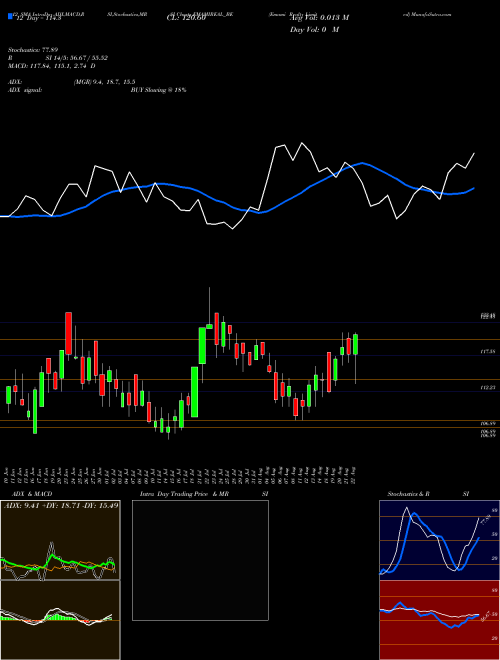Screen dimensions: 500x660
Task: Click the blue moving average line's highest crest
Action: [362, 163]
